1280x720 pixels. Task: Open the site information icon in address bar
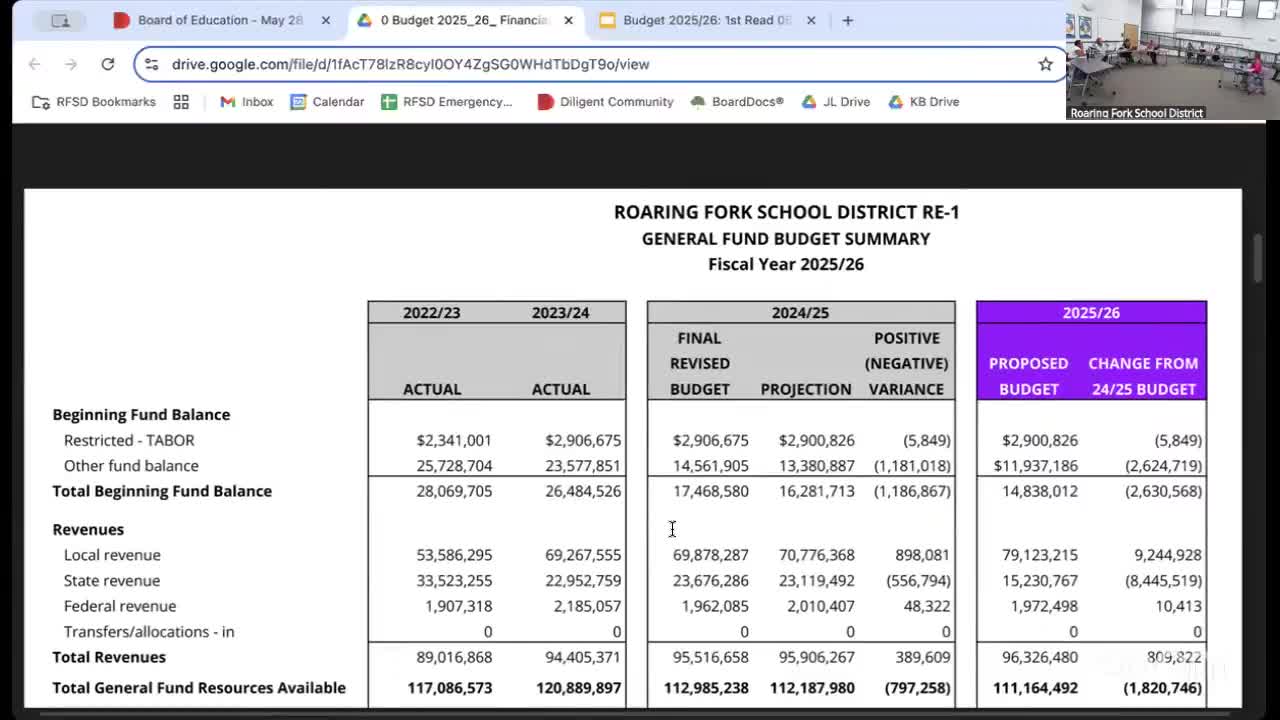point(151,64)
